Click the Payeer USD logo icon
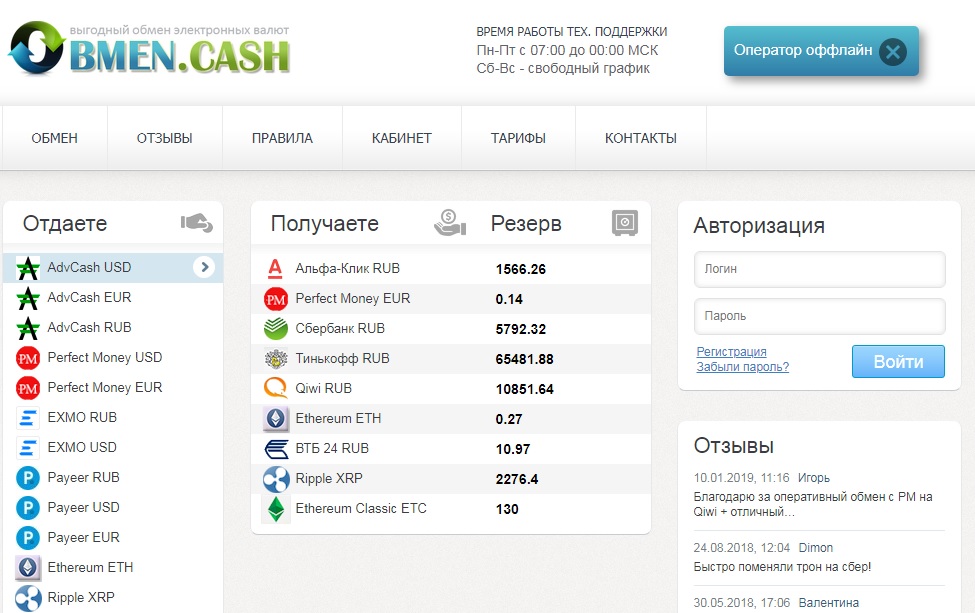This screenshot has width=975, height=613. [x=28, y=508]
